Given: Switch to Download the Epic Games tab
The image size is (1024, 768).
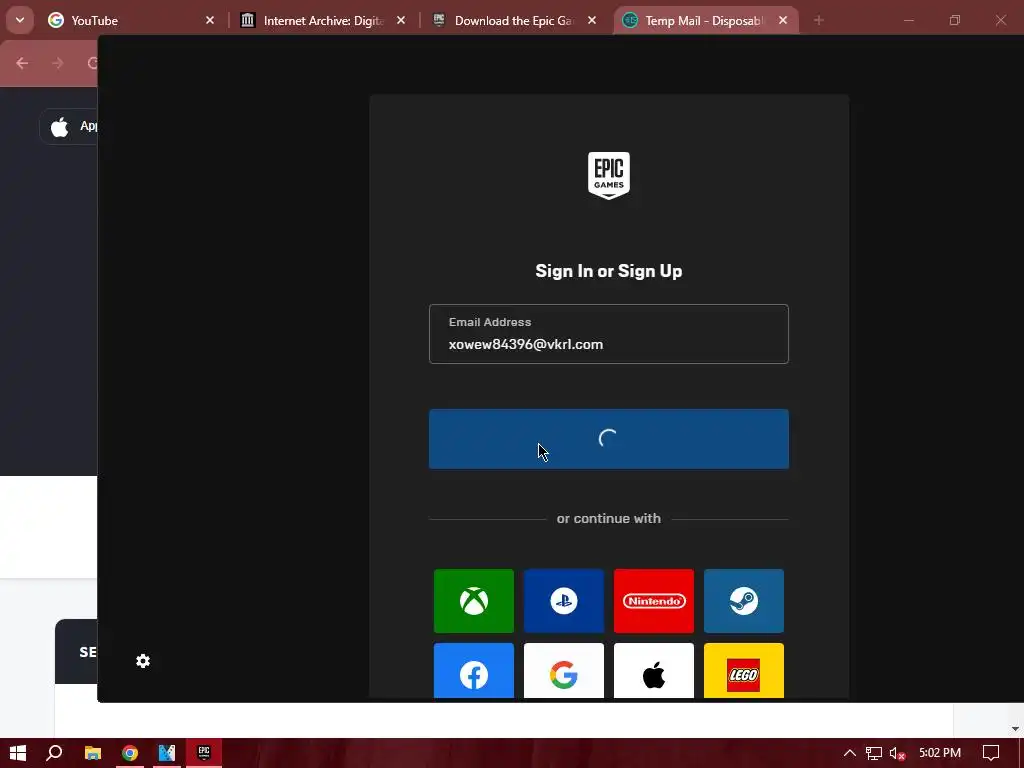Looking at the screenshot, I should click(514, 20).
